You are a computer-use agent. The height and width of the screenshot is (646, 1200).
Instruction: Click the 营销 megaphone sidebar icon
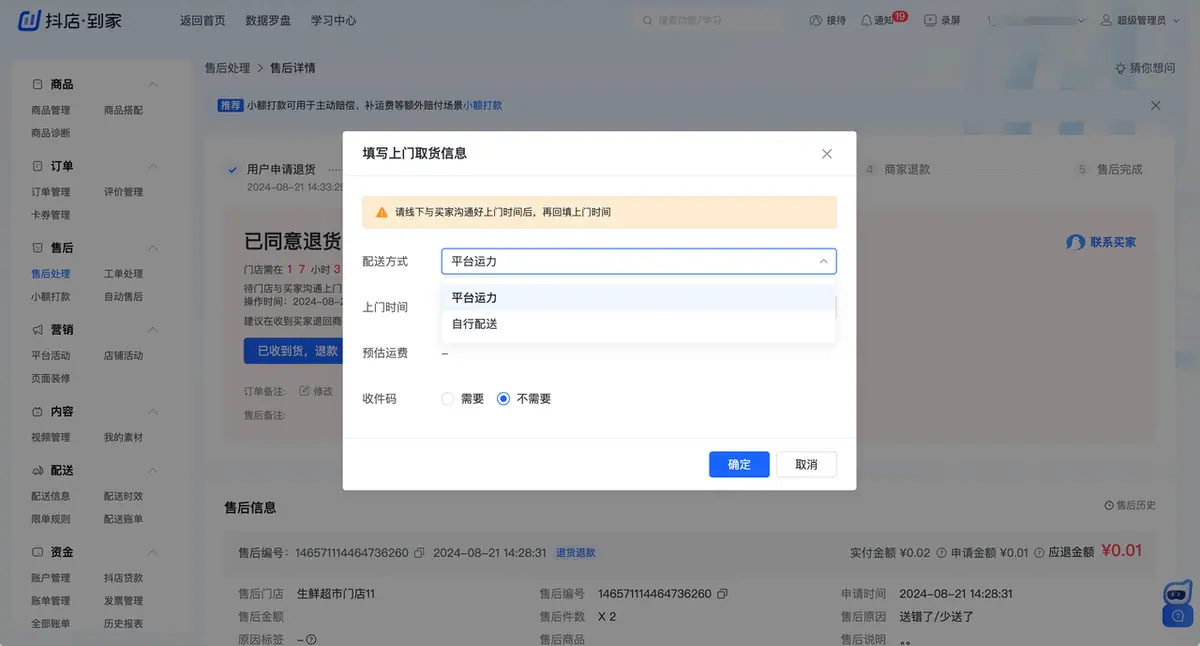(x=37, y=330)
